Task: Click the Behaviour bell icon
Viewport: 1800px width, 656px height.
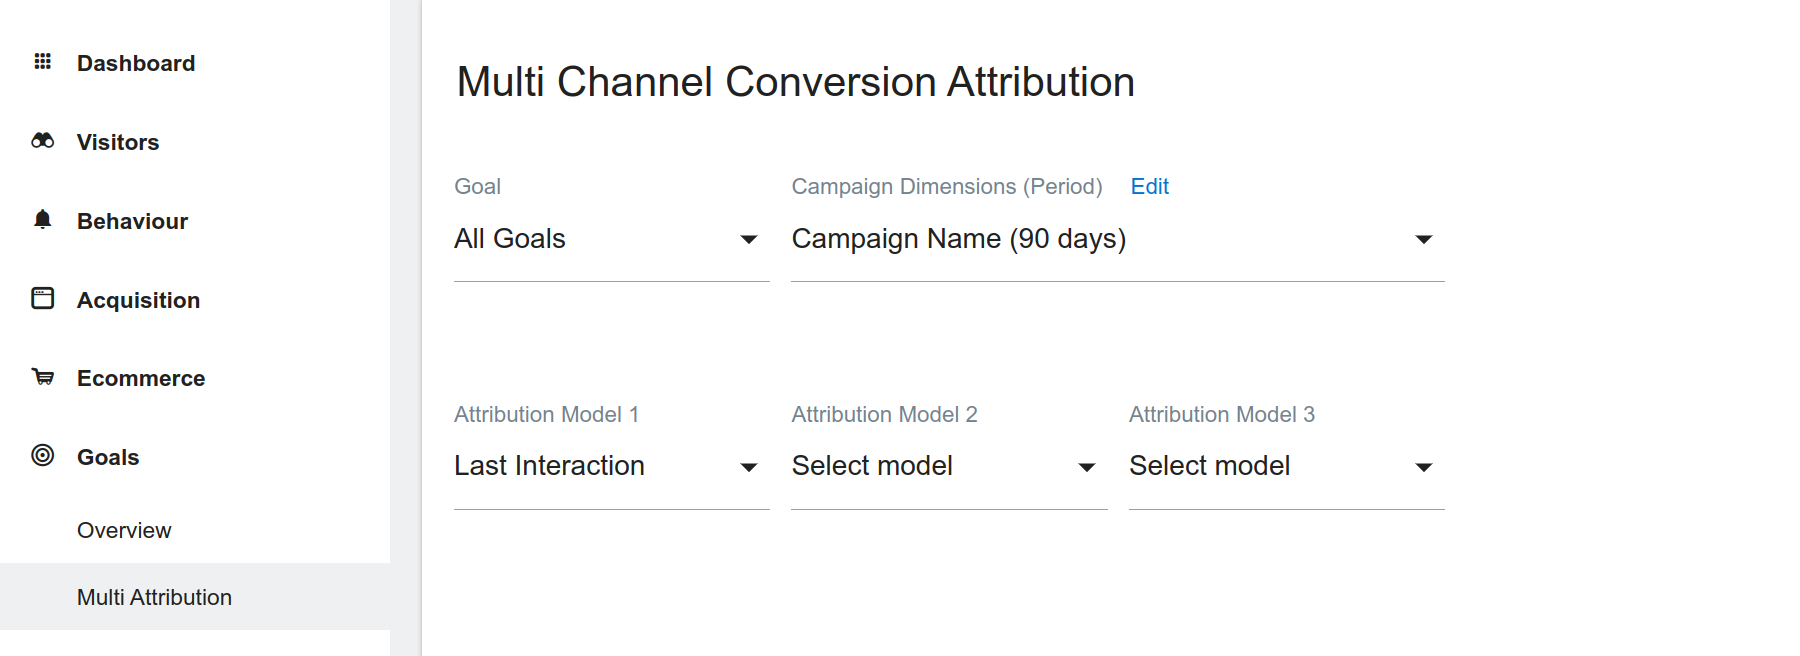Action: click(x=42, y=220)
